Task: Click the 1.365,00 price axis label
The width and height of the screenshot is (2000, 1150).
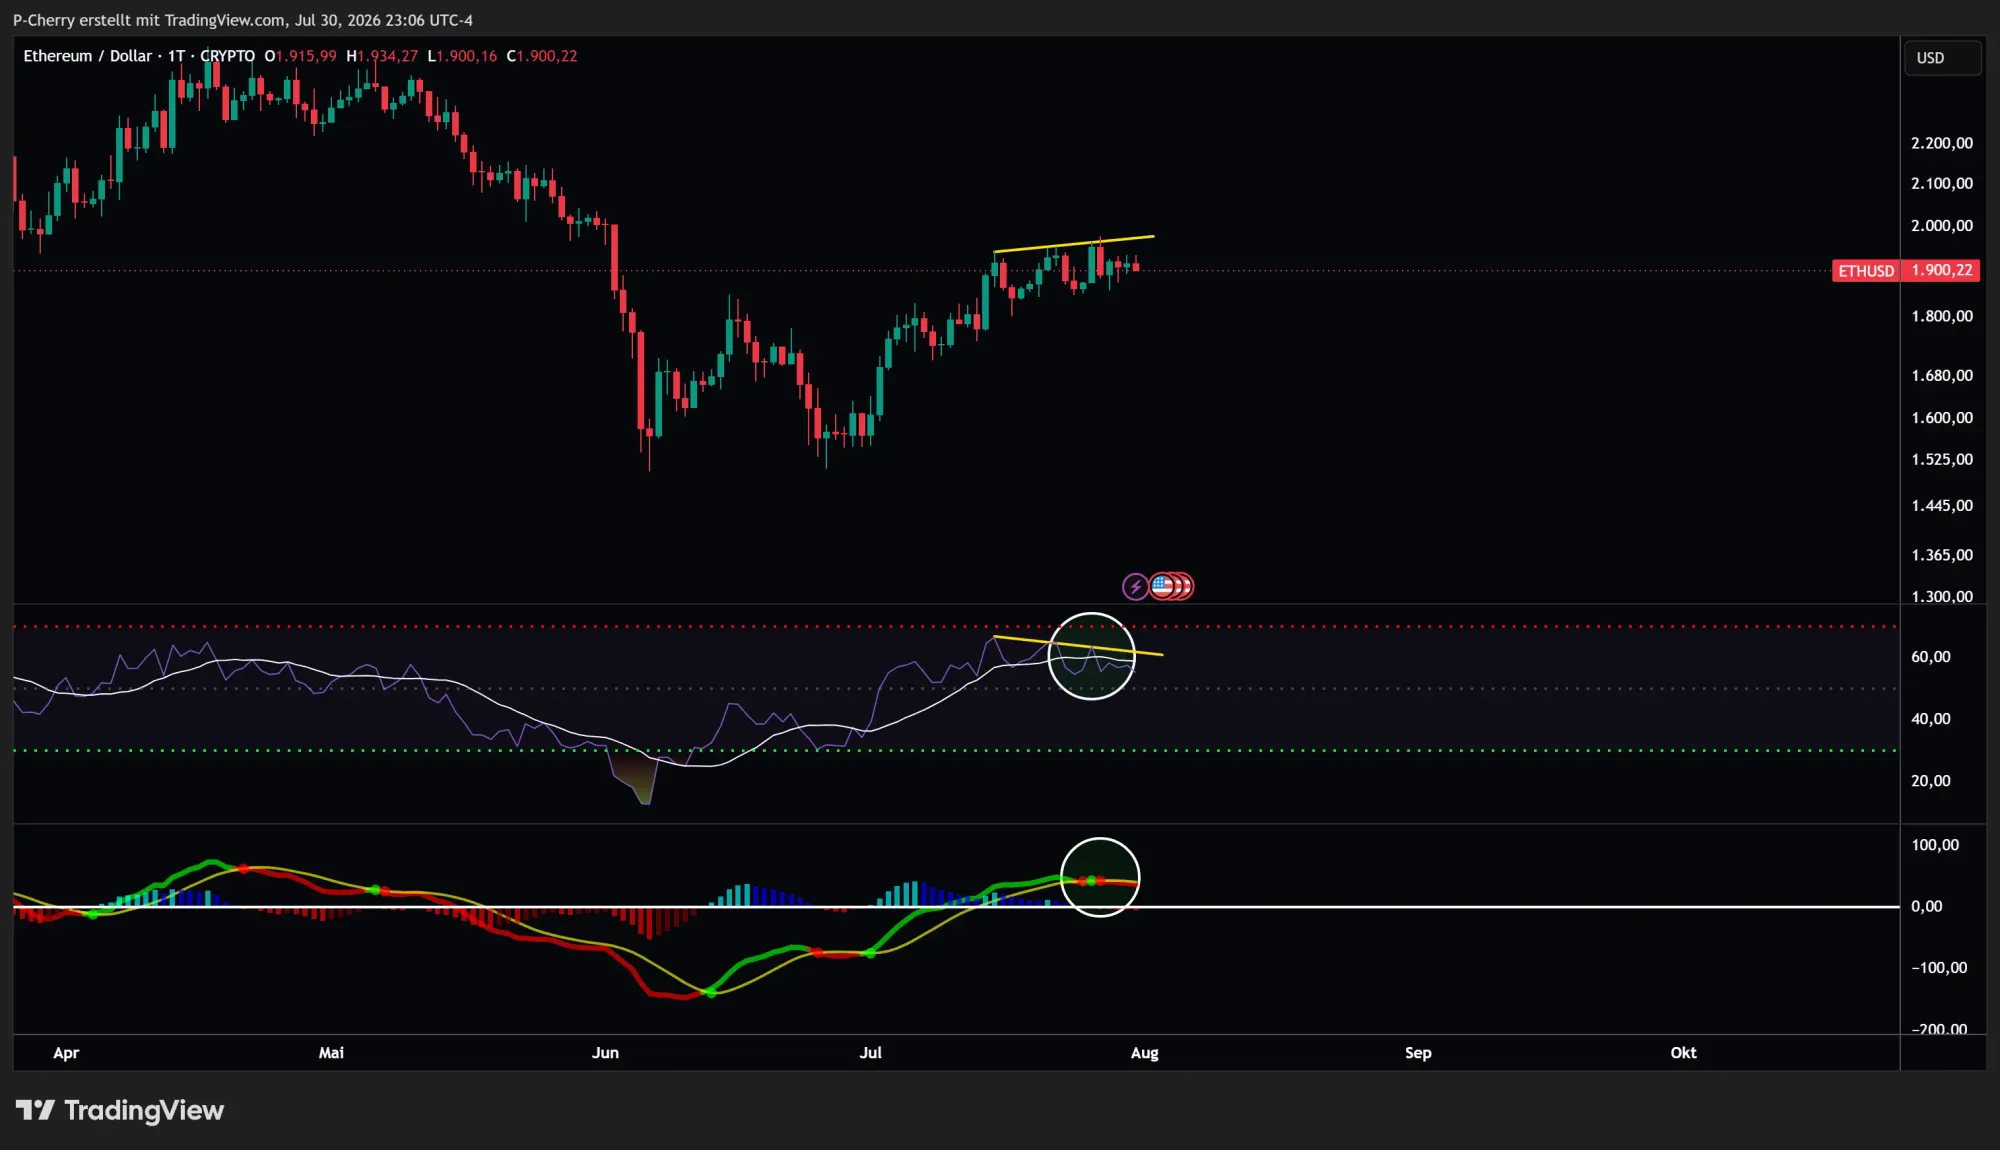Action: tap(1942, 555)
